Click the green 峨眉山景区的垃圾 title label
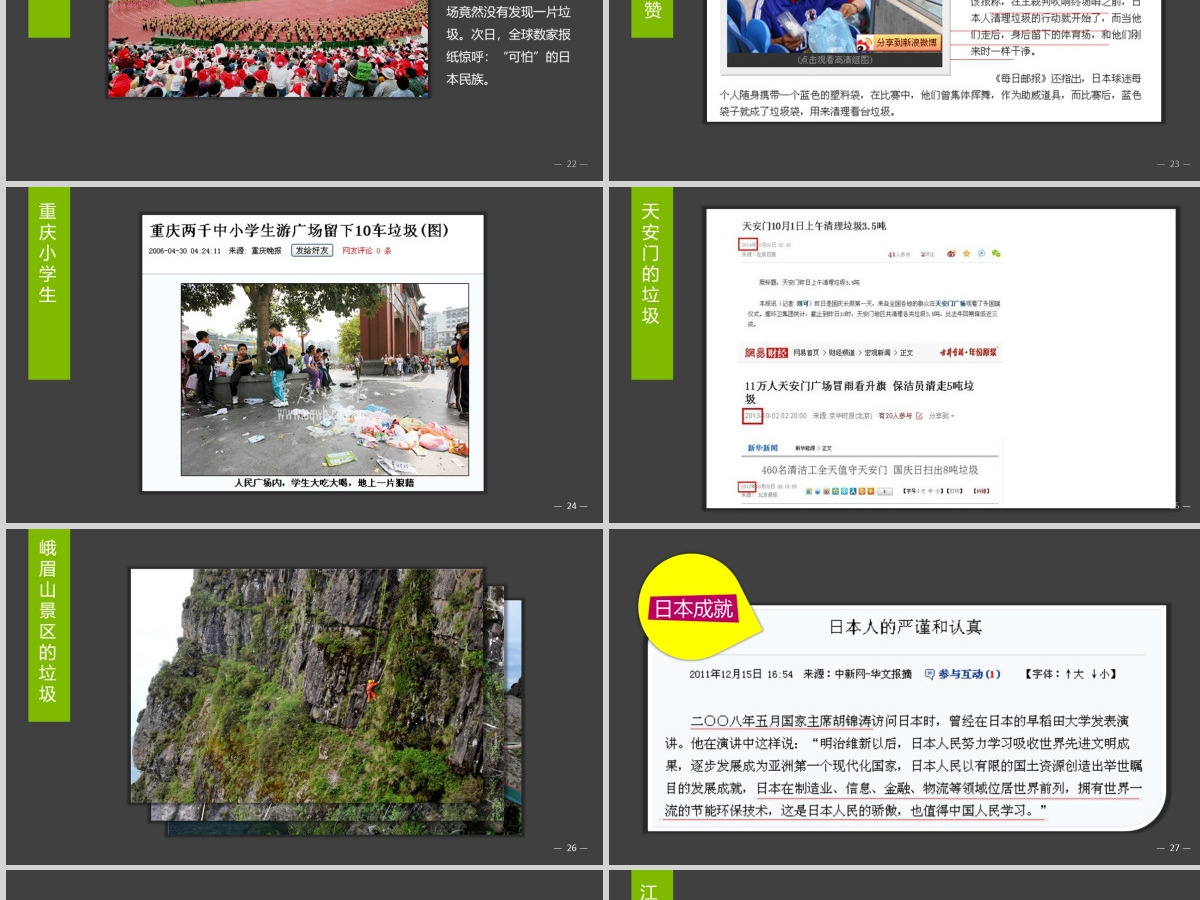 (49, 625)
